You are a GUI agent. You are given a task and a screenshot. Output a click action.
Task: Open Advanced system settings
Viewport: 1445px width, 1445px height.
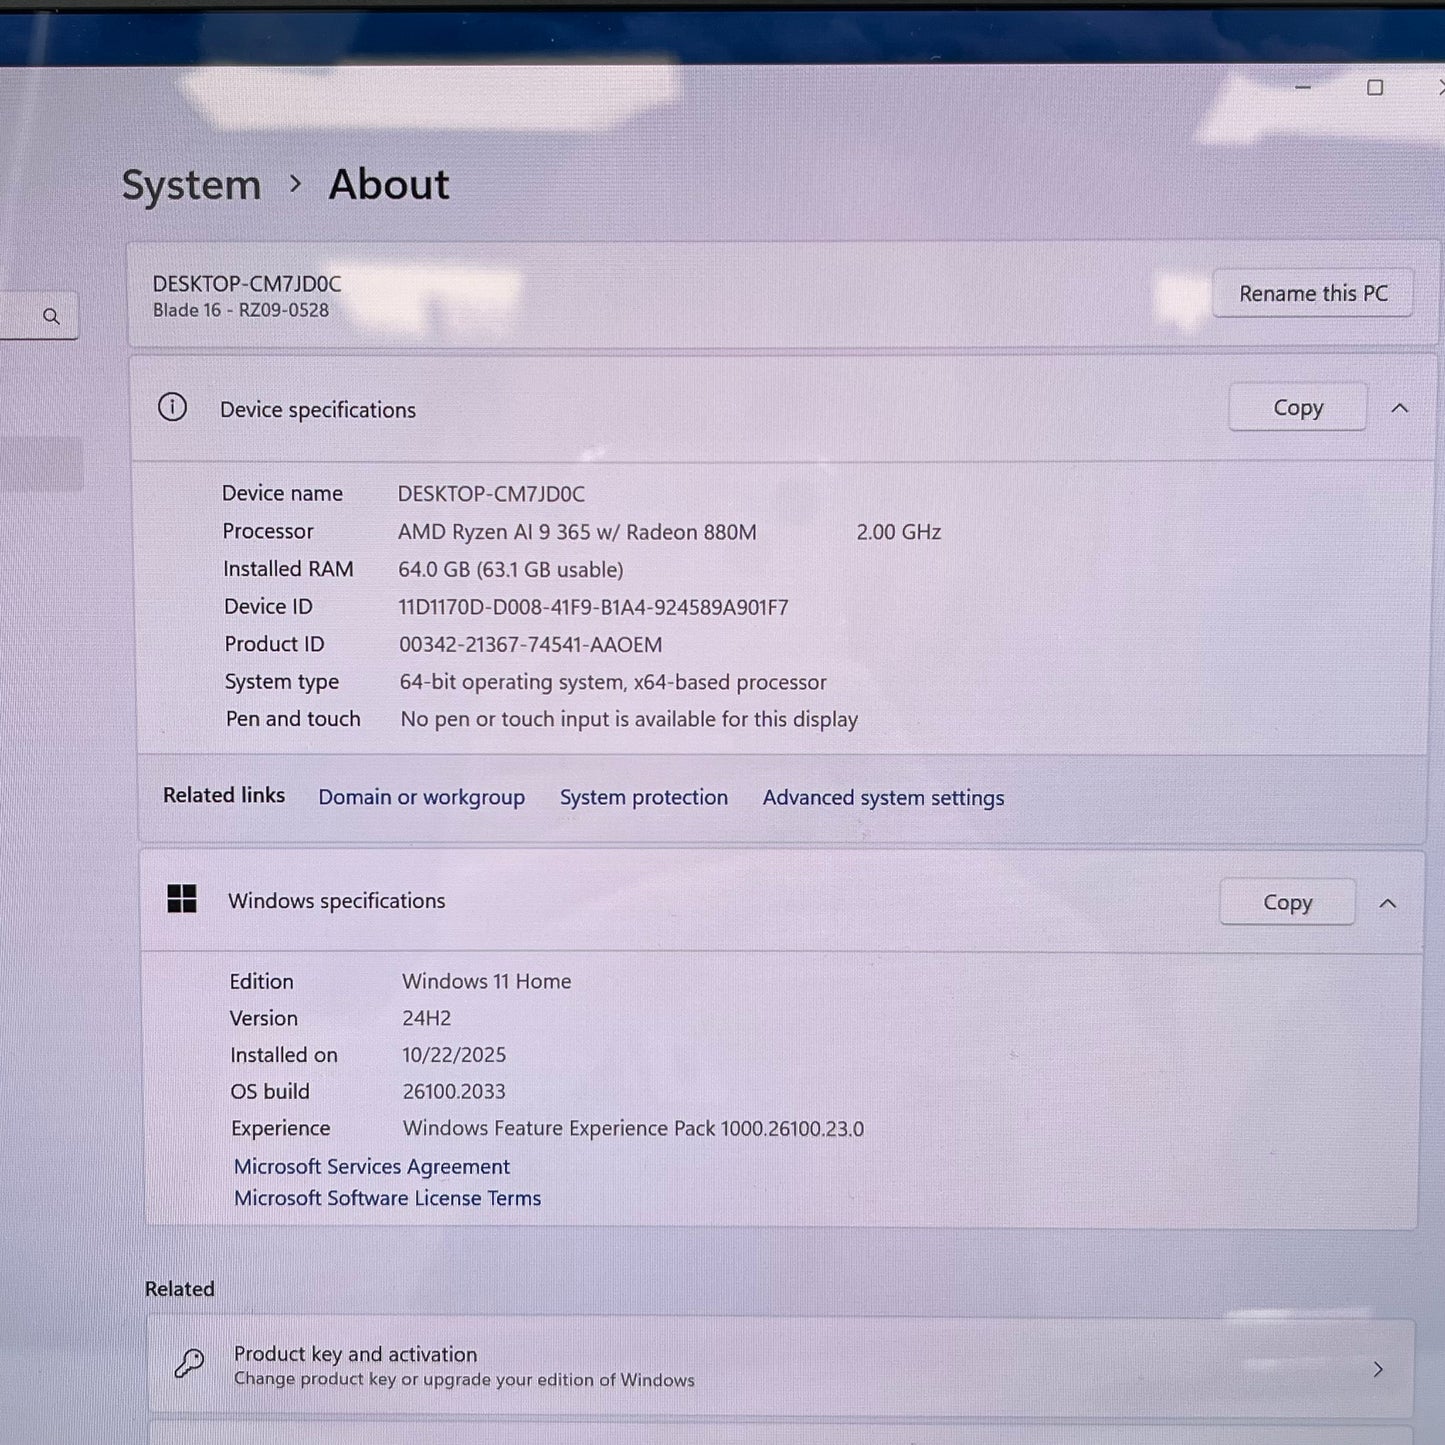[x=883, y=797]
